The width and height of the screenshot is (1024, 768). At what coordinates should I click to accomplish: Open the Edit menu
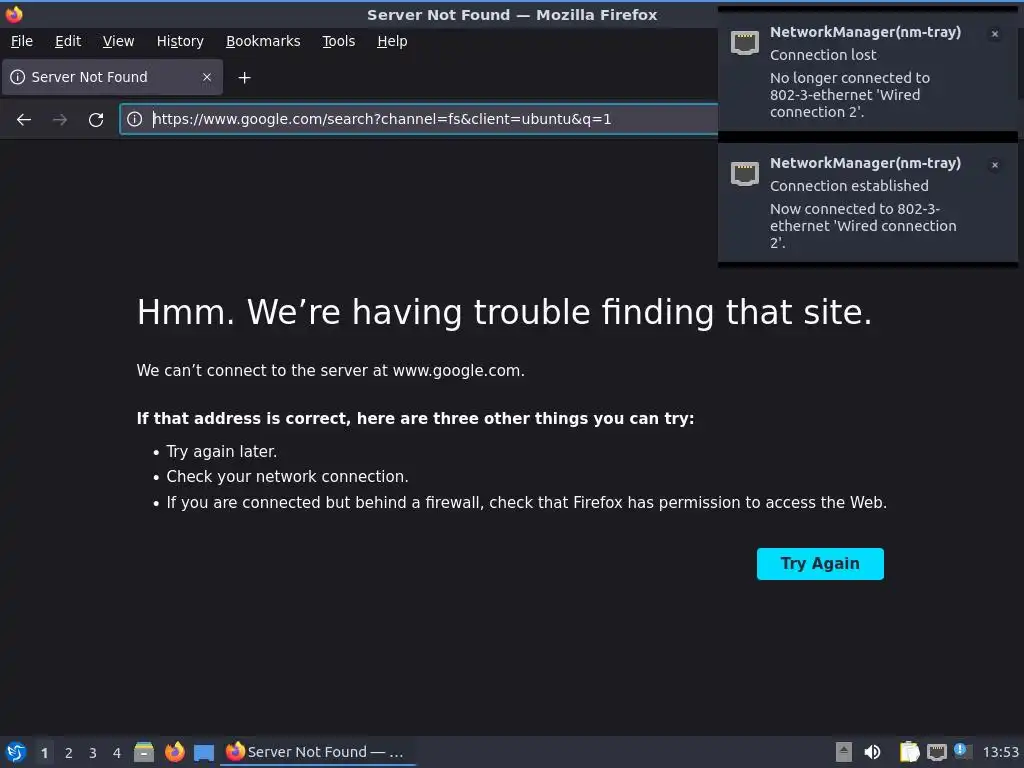(x=68, y=41)
